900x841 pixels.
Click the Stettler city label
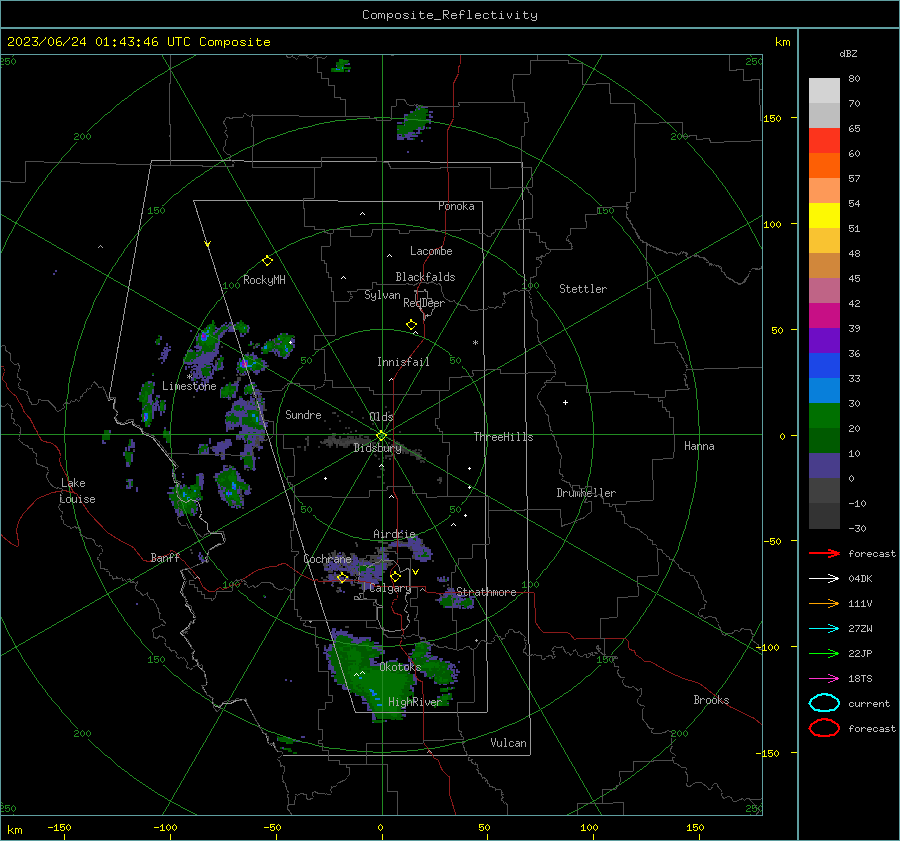point(583,289)
